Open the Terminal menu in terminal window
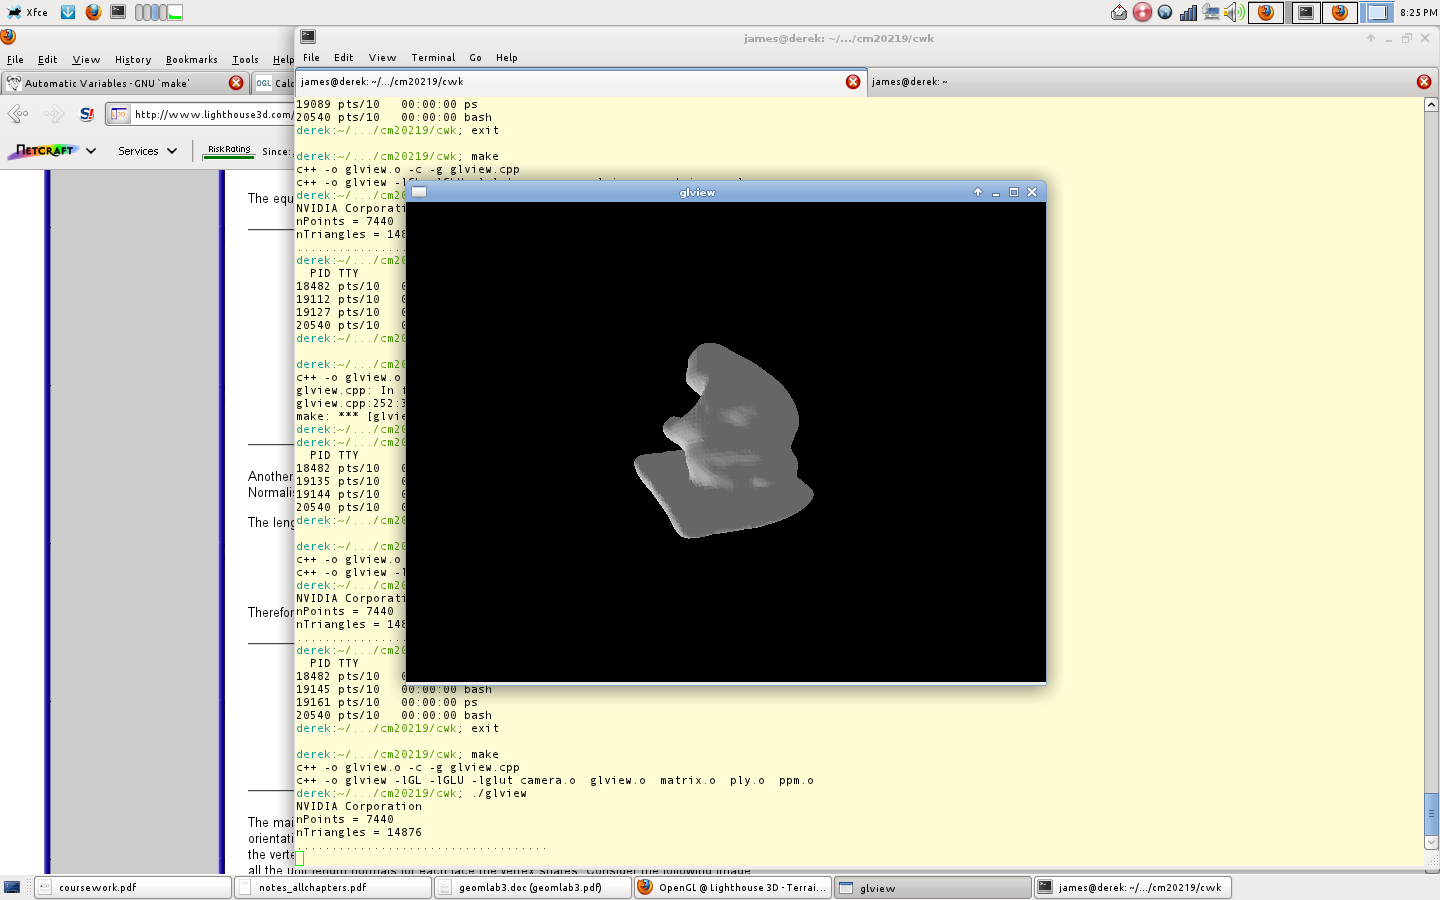The width and height of the screenshot is (1440, 900). point(433,58)
